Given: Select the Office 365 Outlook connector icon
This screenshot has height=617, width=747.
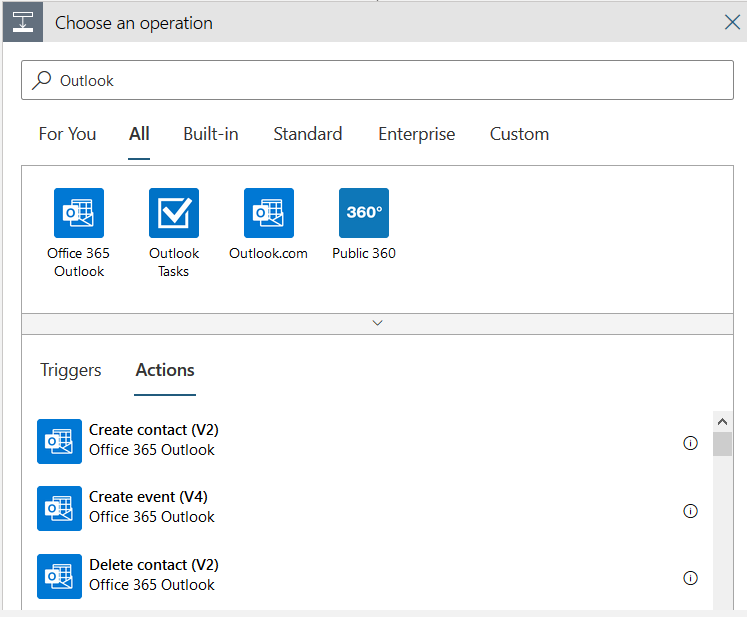Looking at the screenshot, I should [x=79, y=213].
